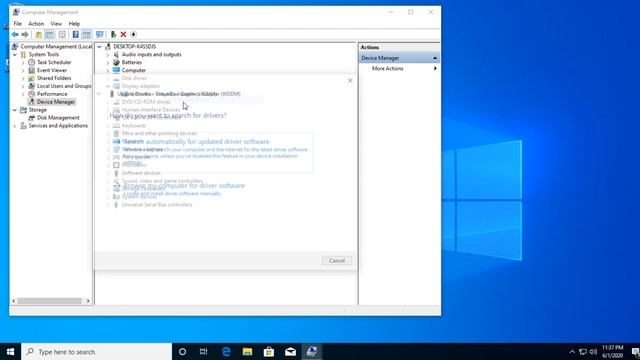Click the Type here to search box
The height and width of the screenshot is (360, 640).
(97, 351)
